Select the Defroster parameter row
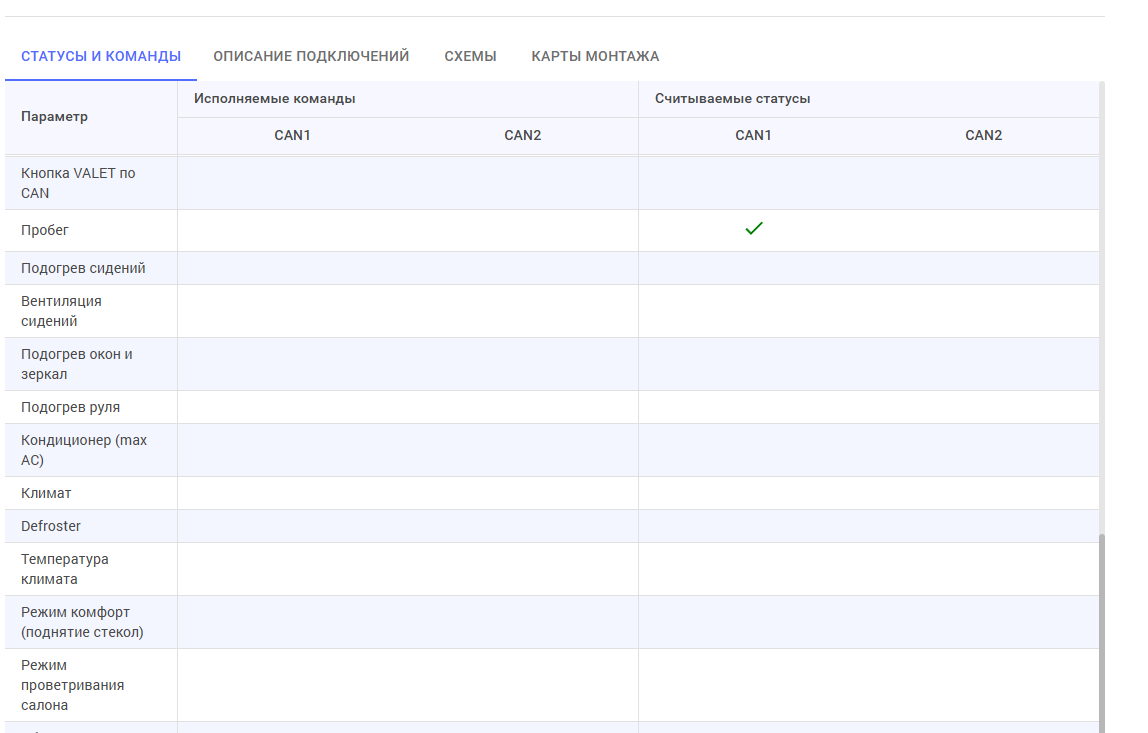Screen dimensions: 1148x733 coord(51,526)
